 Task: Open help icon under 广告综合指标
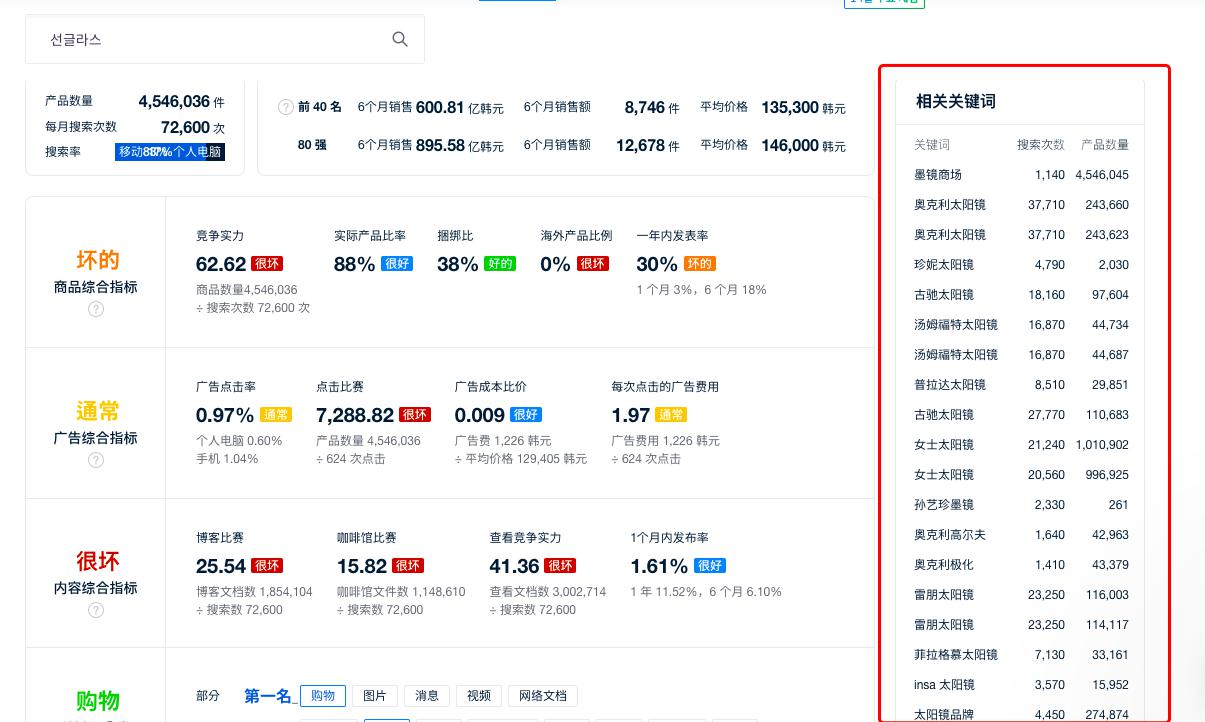coord(96,460)
